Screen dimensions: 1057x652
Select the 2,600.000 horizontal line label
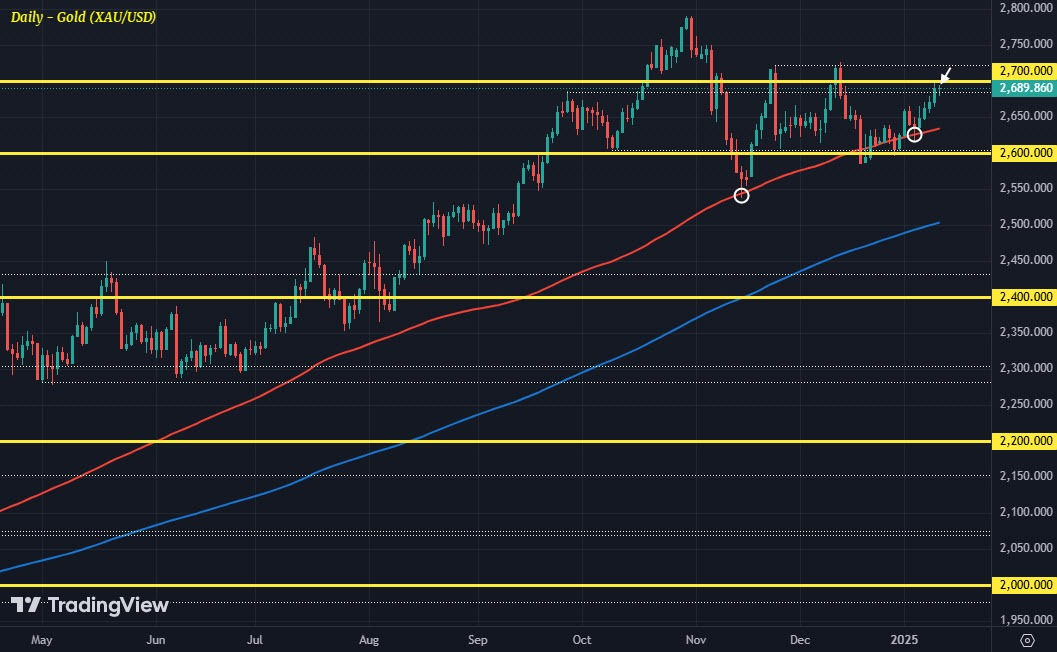[1024, 152]
